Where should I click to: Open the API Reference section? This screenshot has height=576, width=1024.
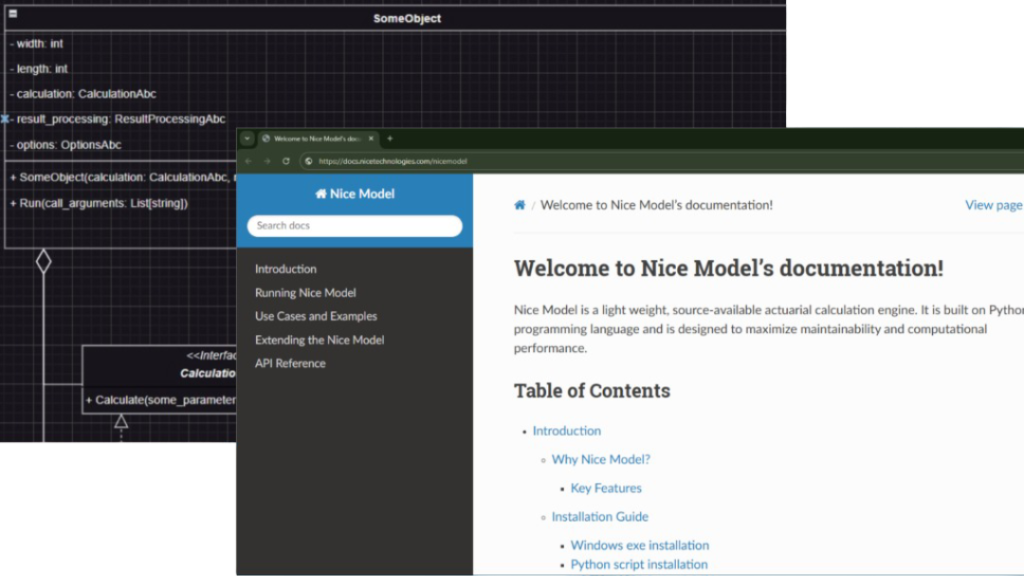(x=290, y=363)
